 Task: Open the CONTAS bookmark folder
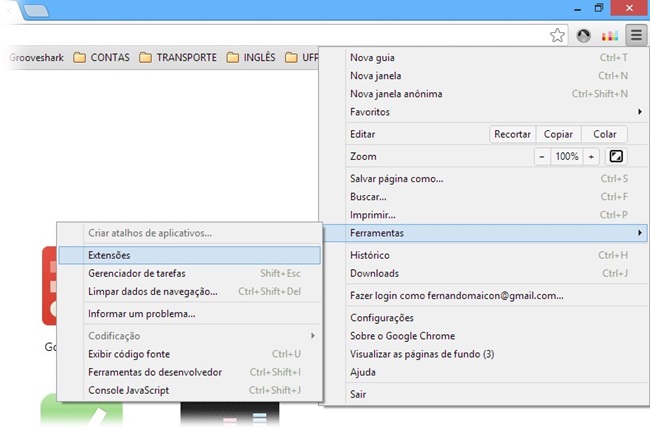(102, 57)
